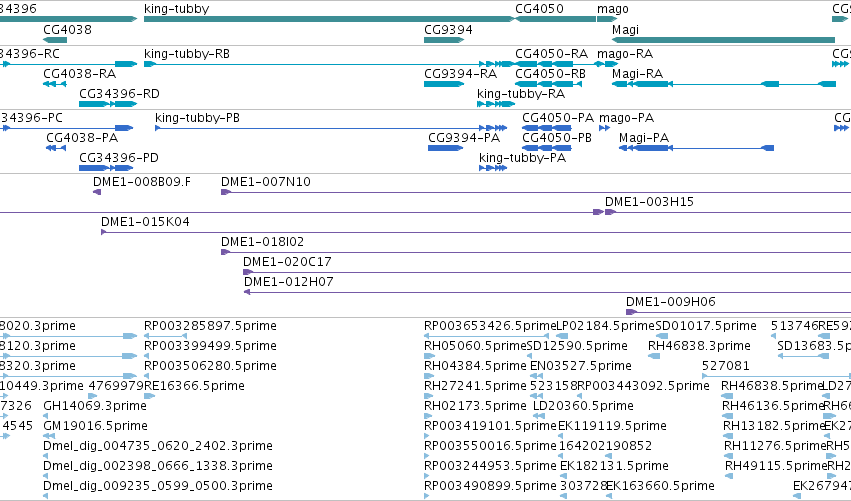Screen dimensions: 851x501
Task: Select transcript king-tubby-RB label
Action: pyautogui.click(x=187, y=54)
